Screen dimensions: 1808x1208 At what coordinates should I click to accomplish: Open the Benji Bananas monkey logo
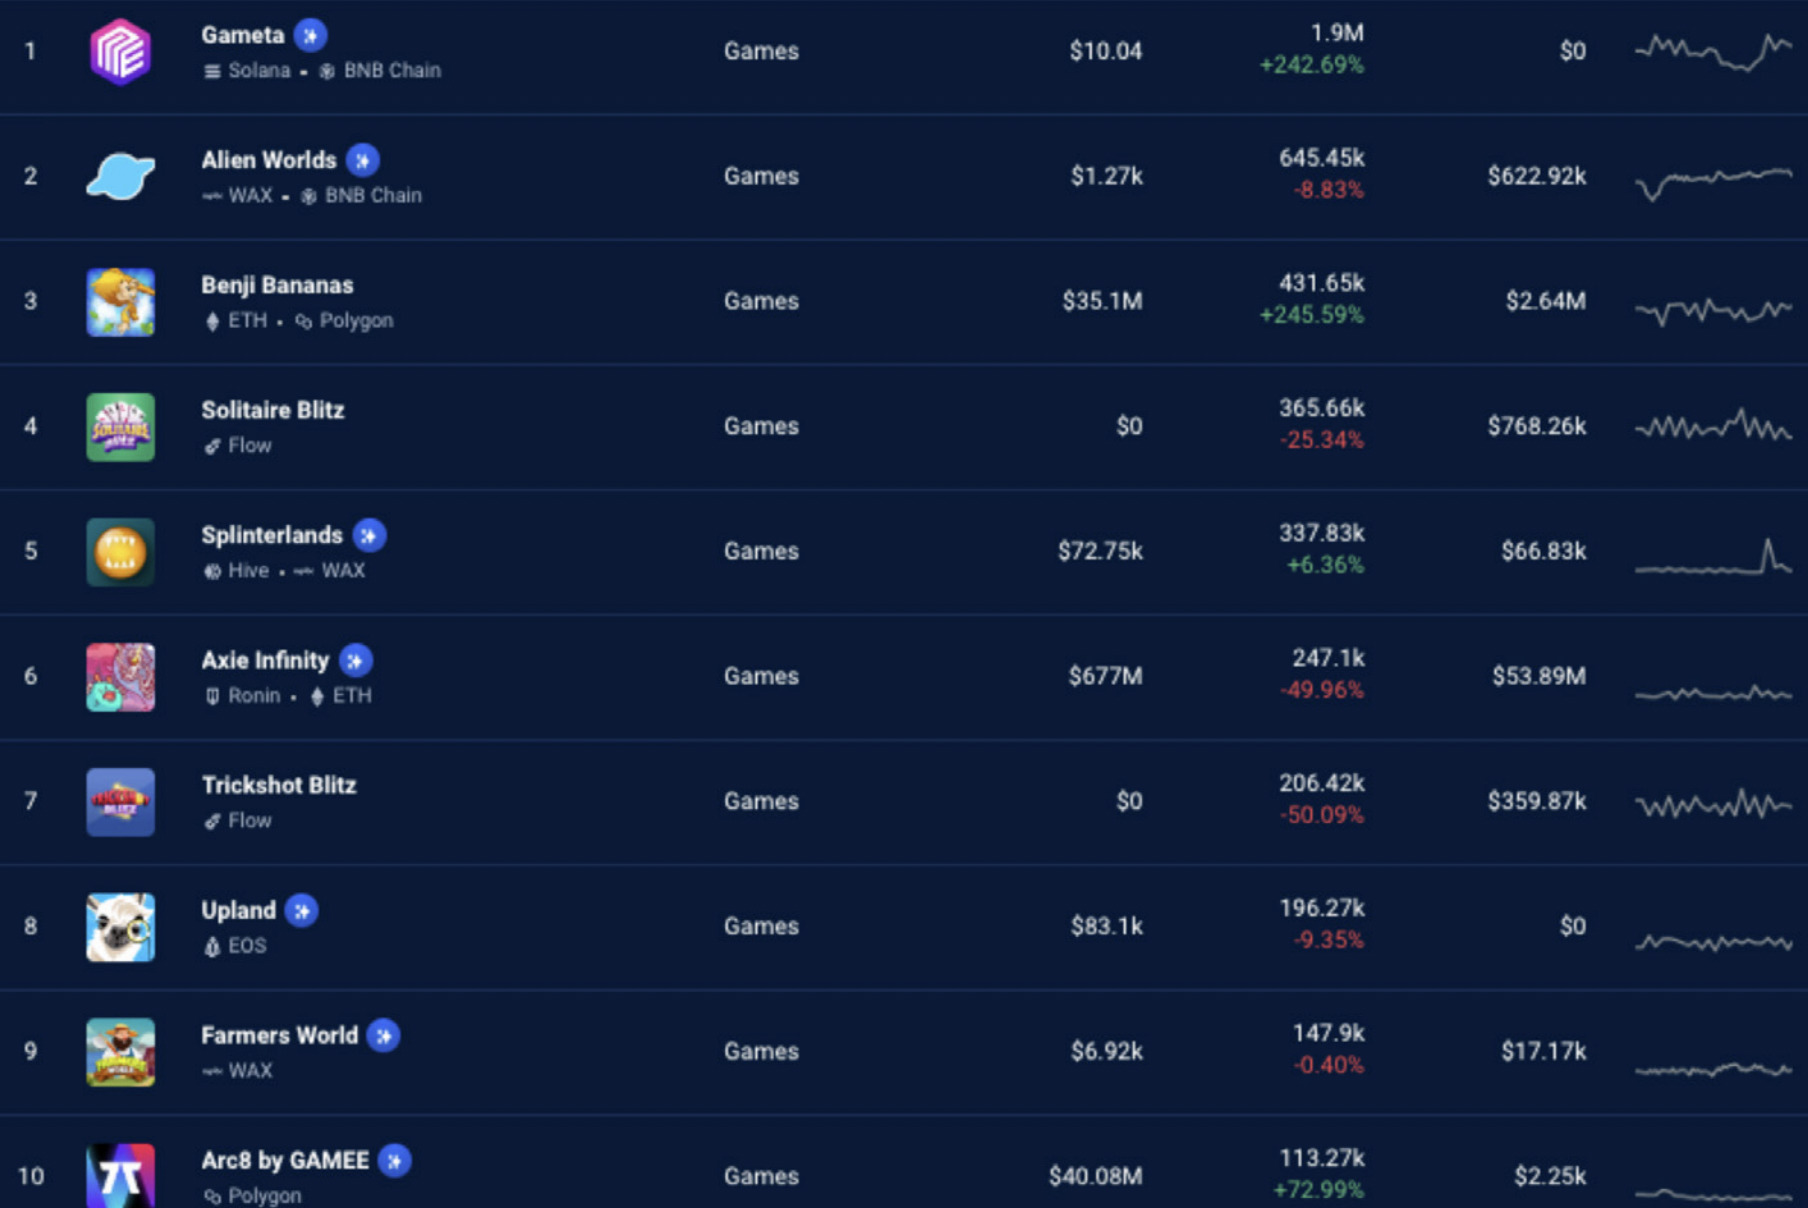coord(120,302)
